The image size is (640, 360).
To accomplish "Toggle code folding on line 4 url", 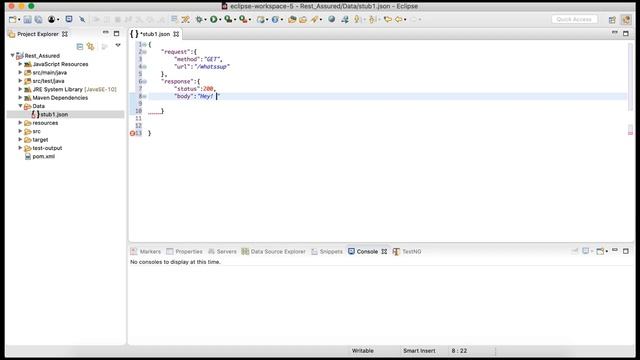I will [144, 67].
